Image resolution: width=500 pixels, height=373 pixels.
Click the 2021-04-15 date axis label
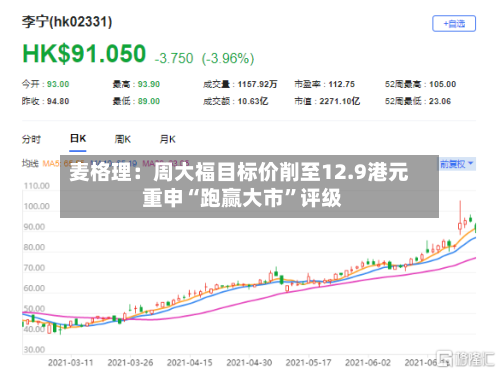point(189,363)
